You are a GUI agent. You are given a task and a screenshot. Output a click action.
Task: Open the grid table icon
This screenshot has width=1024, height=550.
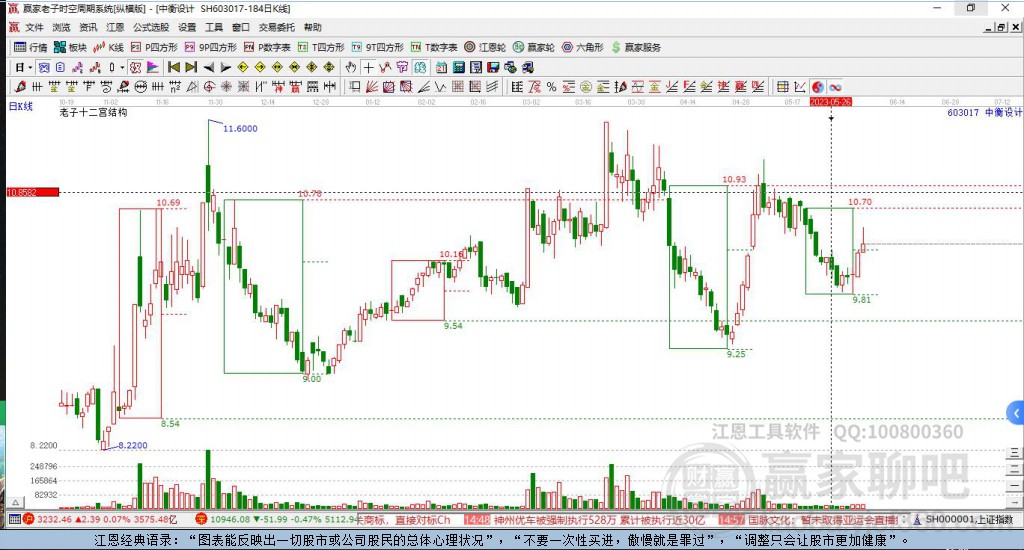point(782,86)
